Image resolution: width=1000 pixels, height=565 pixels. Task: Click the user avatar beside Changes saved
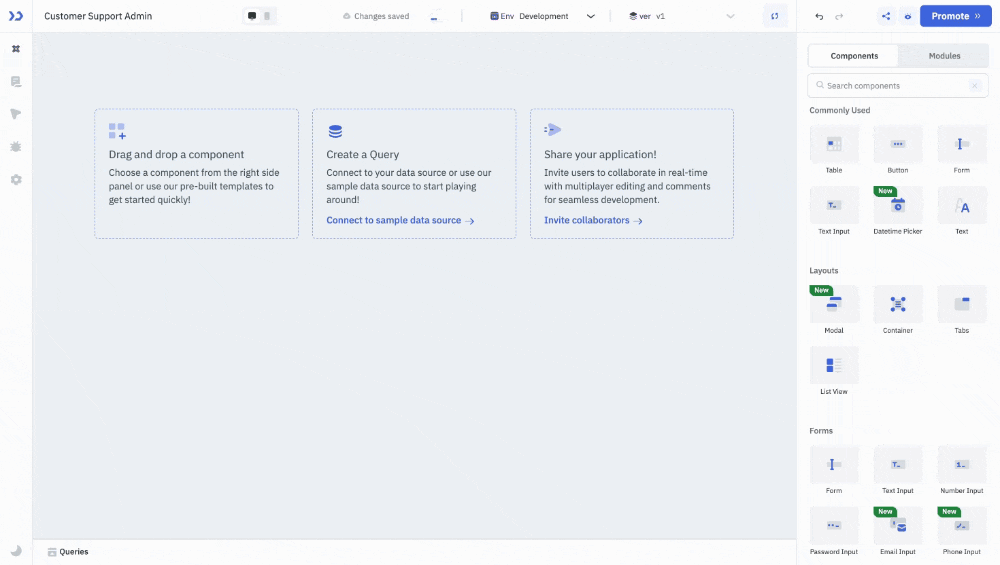[436, 16]
